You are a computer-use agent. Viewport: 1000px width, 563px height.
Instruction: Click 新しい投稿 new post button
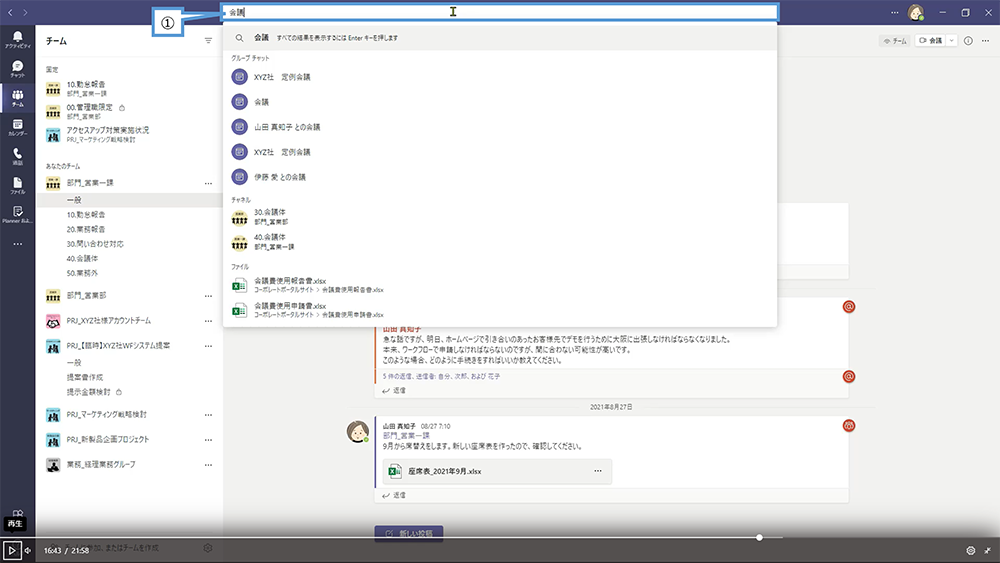pos(409,533)
